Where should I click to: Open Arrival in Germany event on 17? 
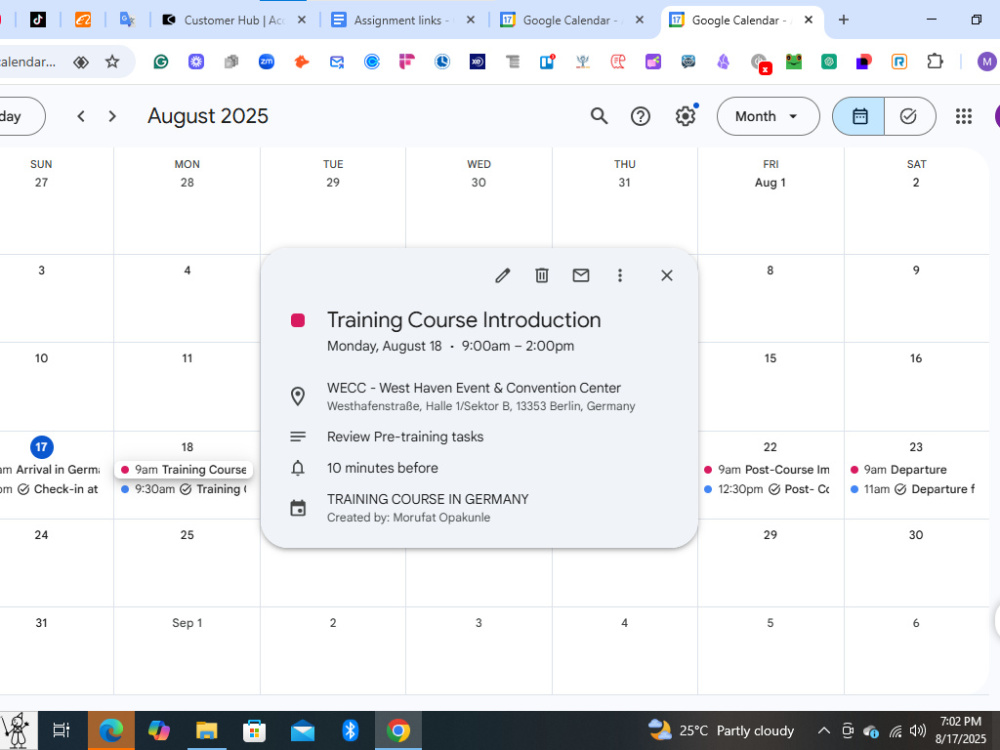click(50, 470)
